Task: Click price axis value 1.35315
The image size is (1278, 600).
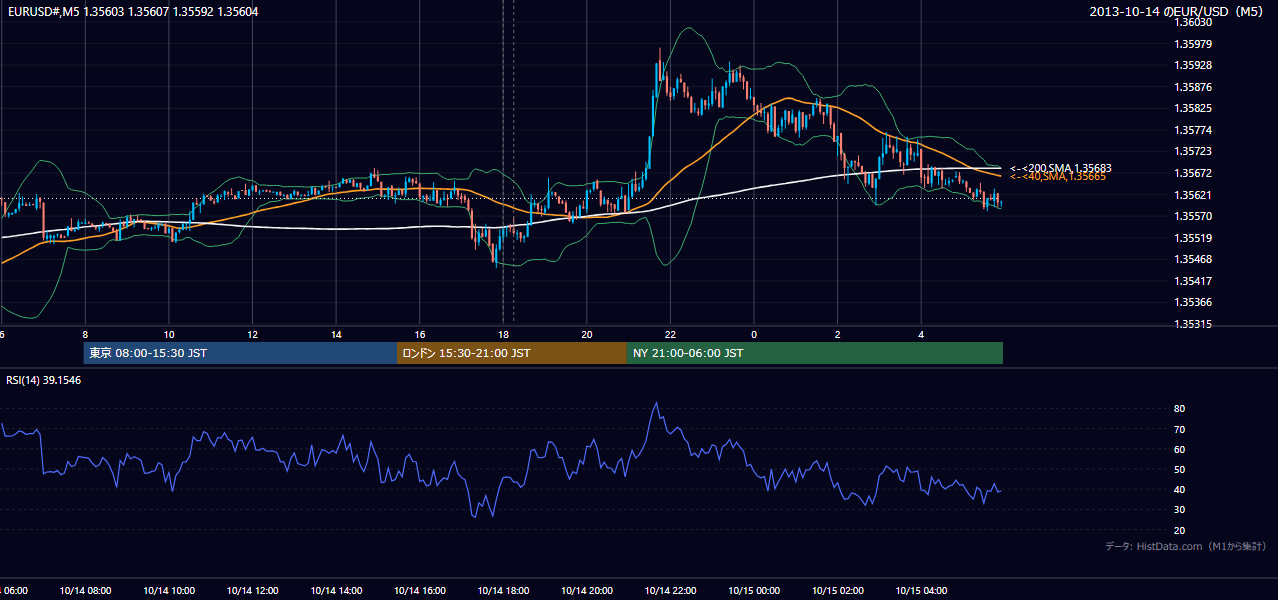Action: point(1195,324)
